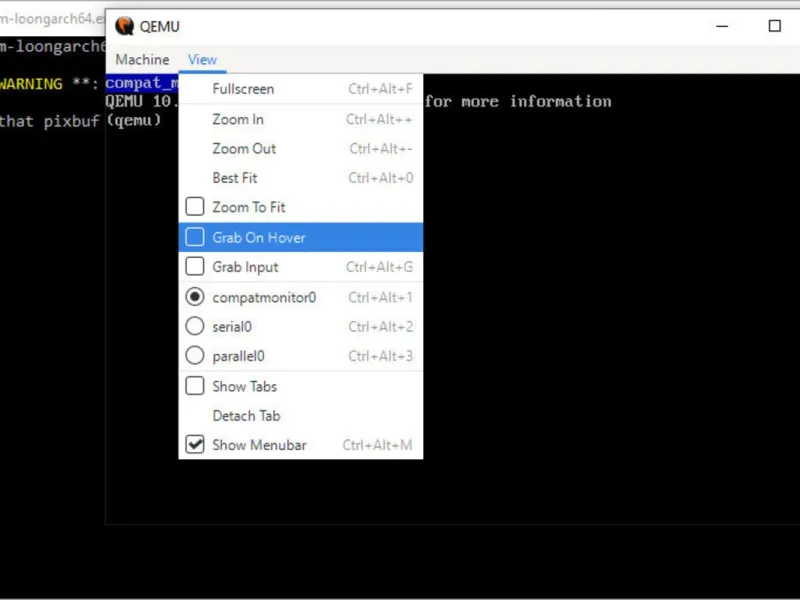Screen dimensions: 800x600
Task: Click 'that pixbuf' text in background terminal
Action: (x=49, y=121)
